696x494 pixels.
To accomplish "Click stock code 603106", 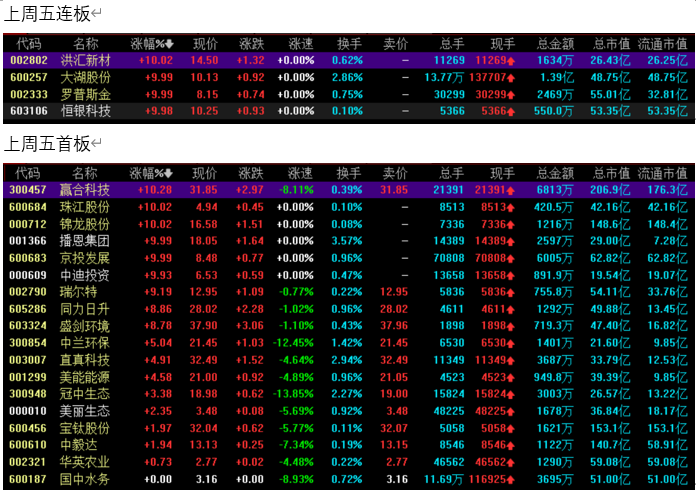I will 29,111.
